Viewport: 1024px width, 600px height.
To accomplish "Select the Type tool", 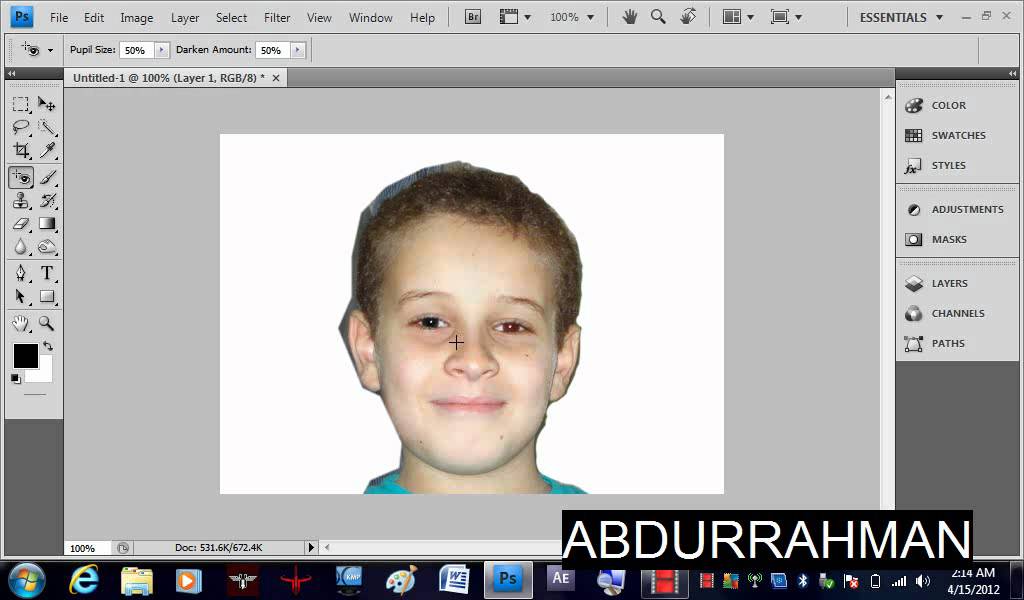I will pyautogui.click(x=46, y=273).
